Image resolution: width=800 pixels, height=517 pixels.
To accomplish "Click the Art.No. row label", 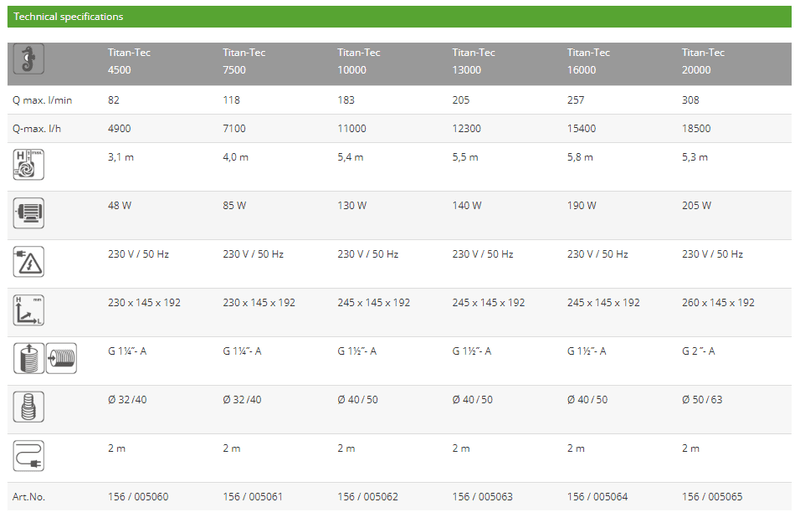I will 29,496.
